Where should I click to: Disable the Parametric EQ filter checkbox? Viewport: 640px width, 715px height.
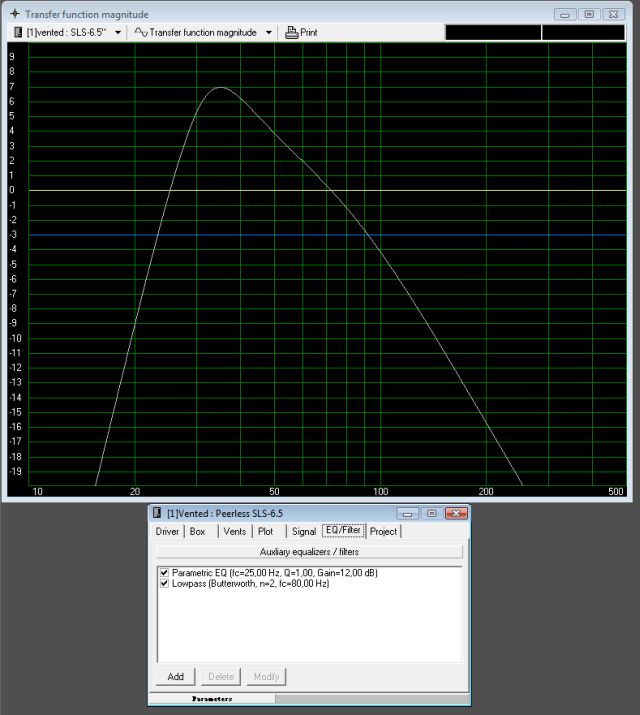(x=164, y=572)
